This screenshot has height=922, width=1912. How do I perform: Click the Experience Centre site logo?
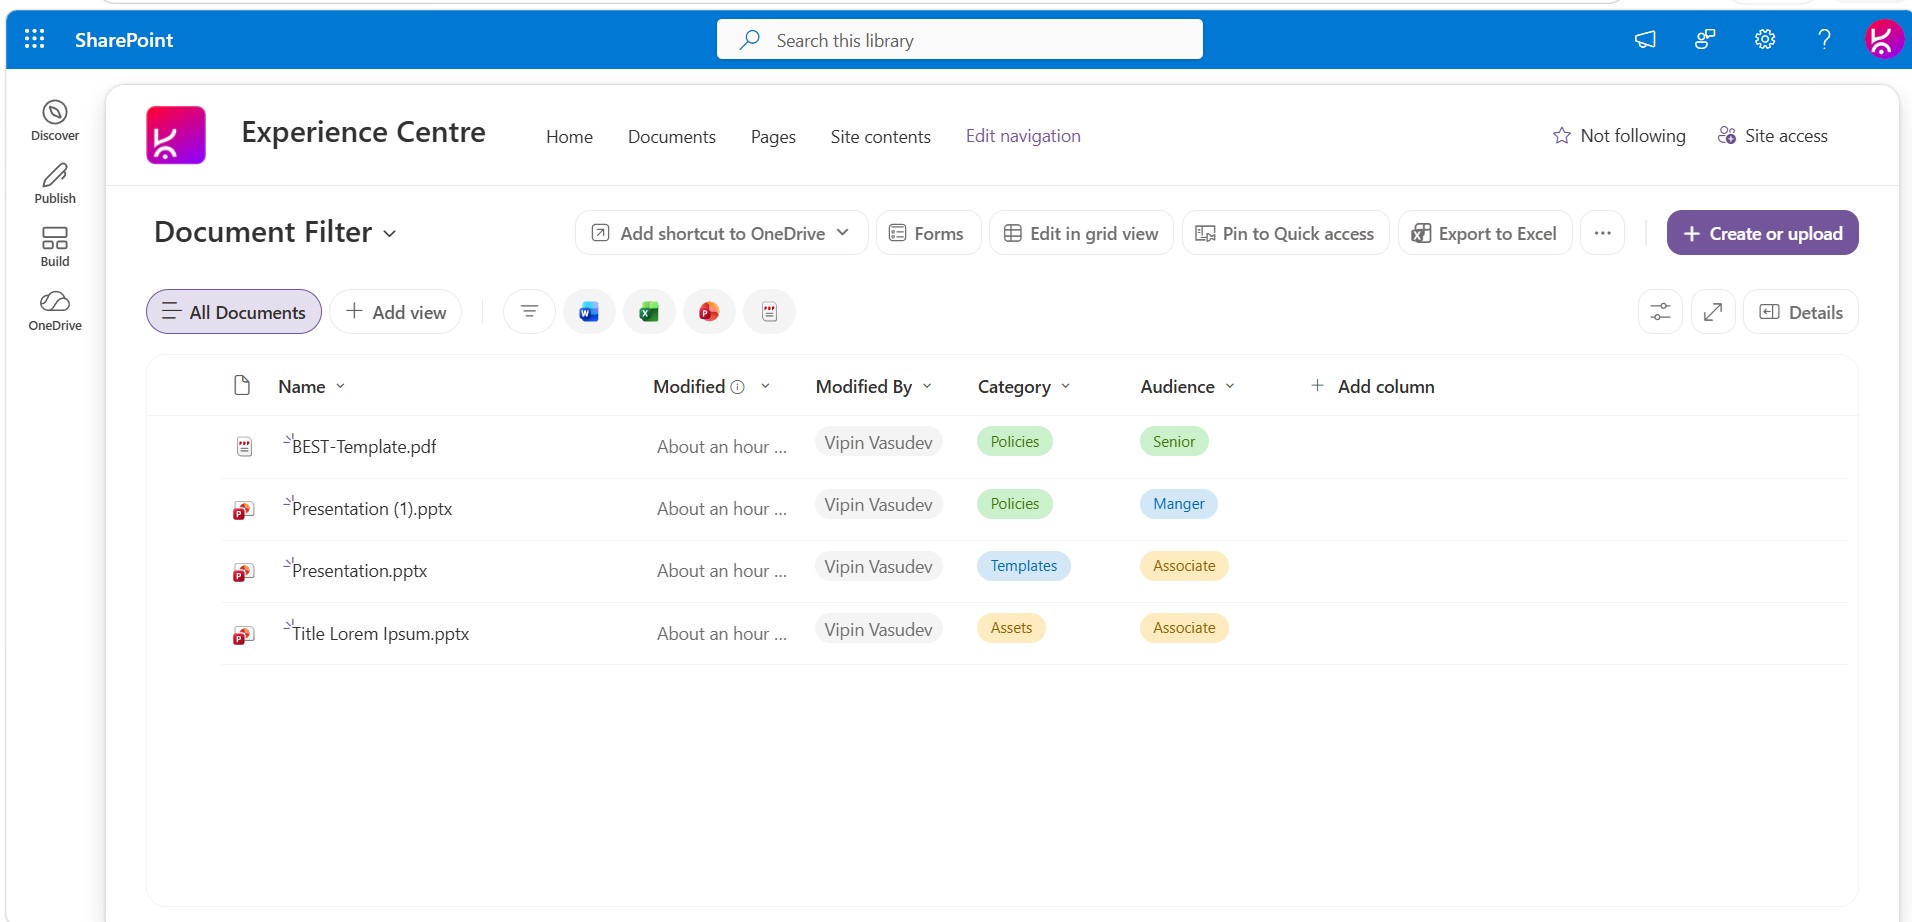pos(176,135)
